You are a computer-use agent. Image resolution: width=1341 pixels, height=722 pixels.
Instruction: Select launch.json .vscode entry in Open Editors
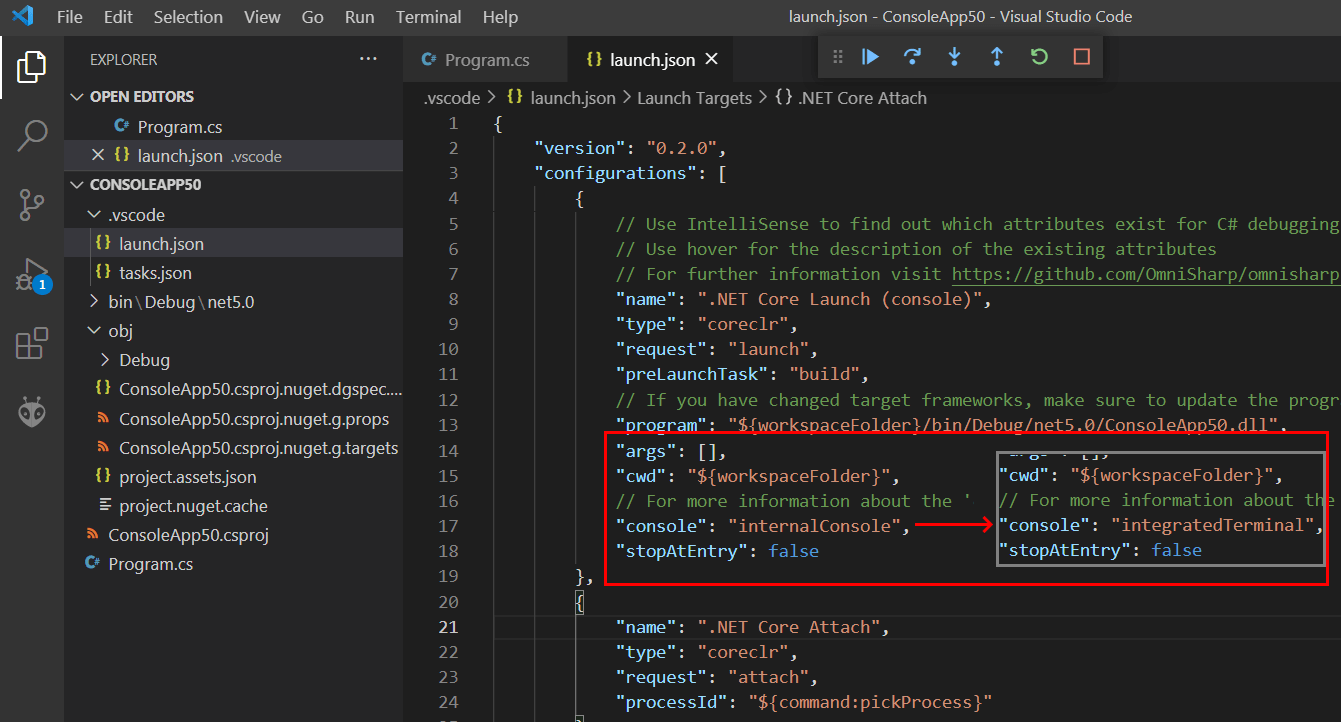click(234, 156)
